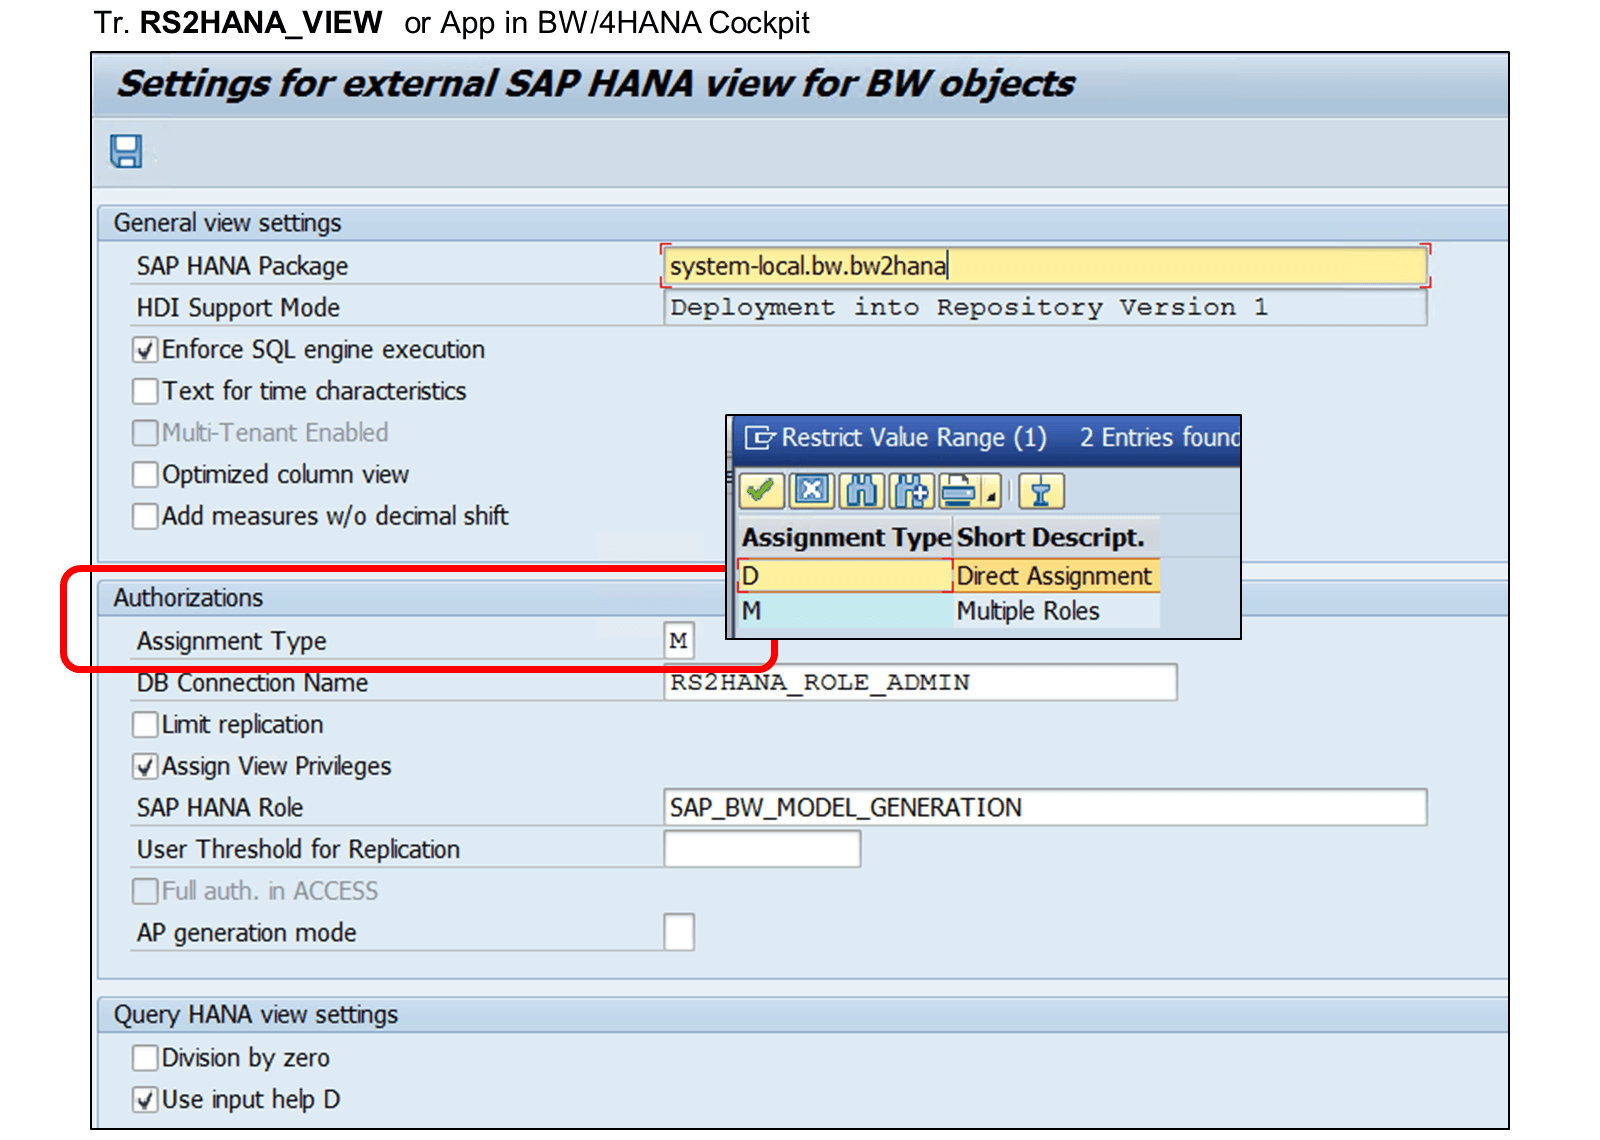Click Query HANA view settings group header

pyautogui.click(x=256, y=1015)
